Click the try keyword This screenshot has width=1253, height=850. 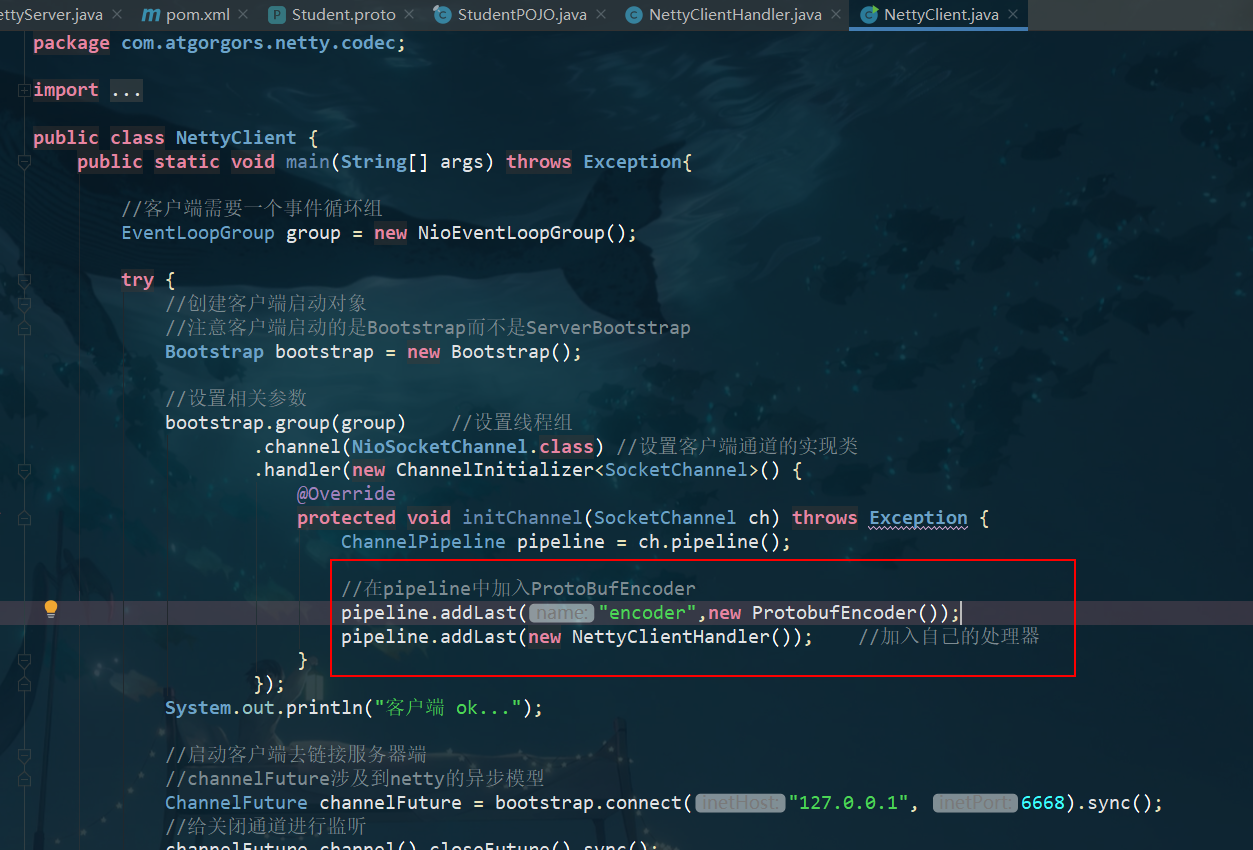tap(137, 280)
